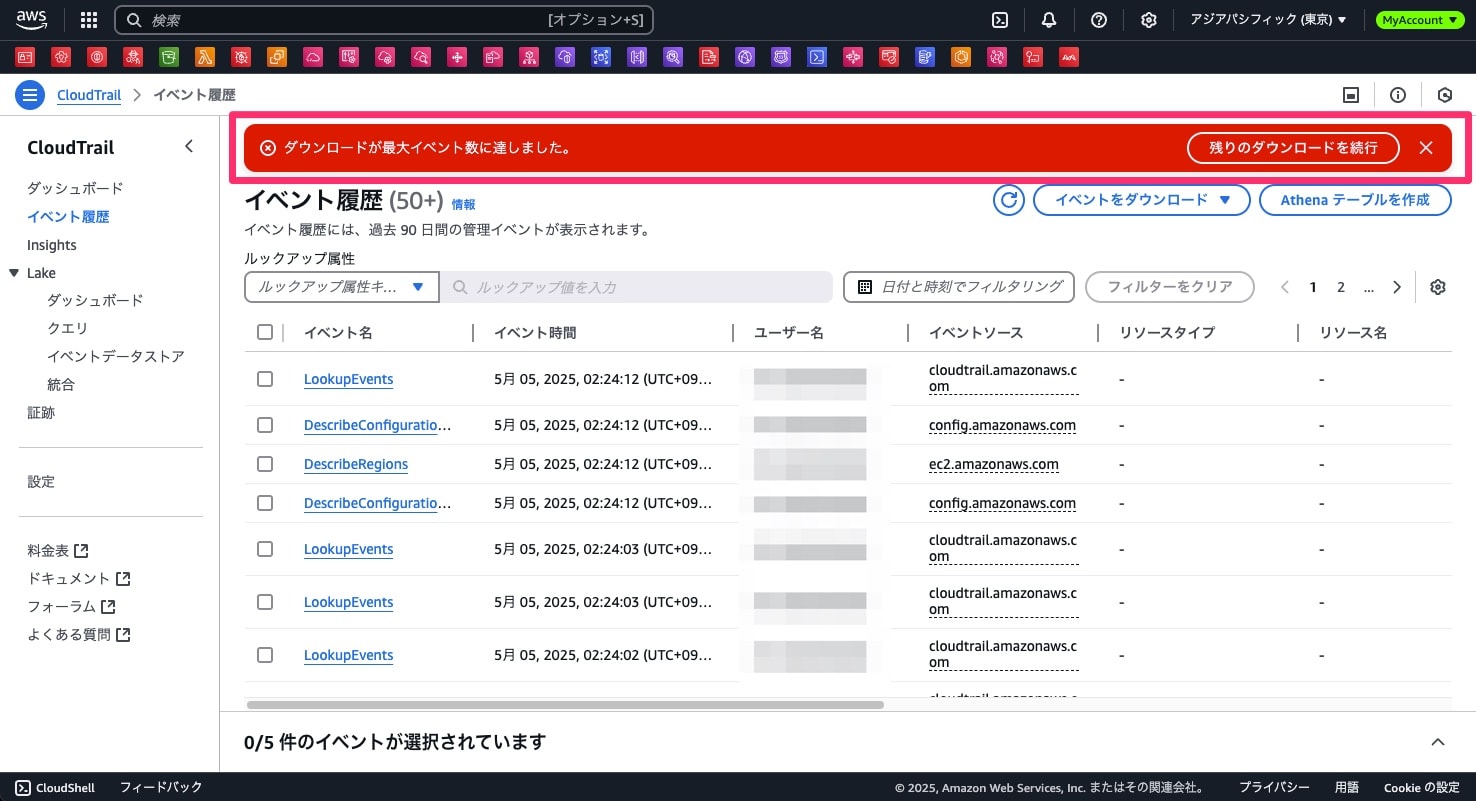
Task: Toggle the blue hamburger navigation menu
Action: coord(30,96)
